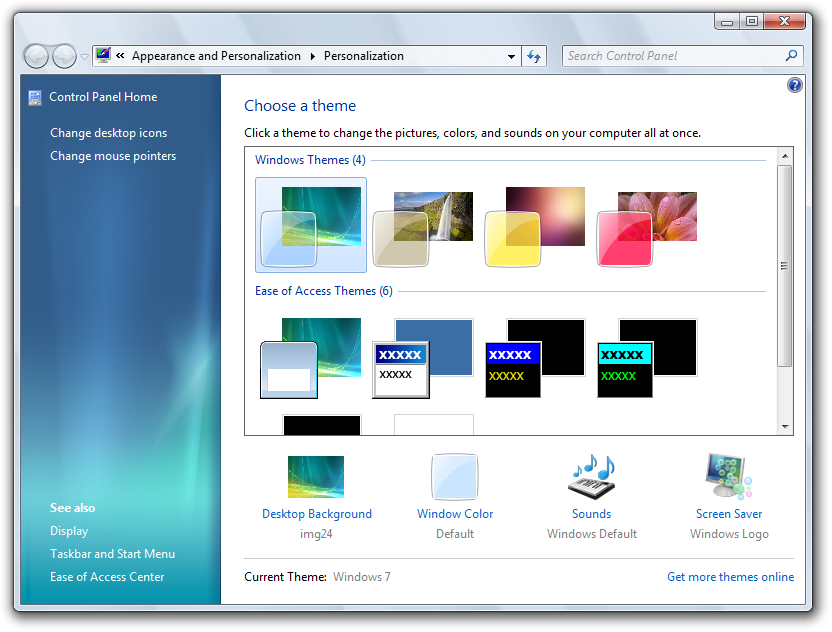Viewport: 832px width, 632px height.
Task: Open recent pages dropdown arrow
Action: point(84,57)
